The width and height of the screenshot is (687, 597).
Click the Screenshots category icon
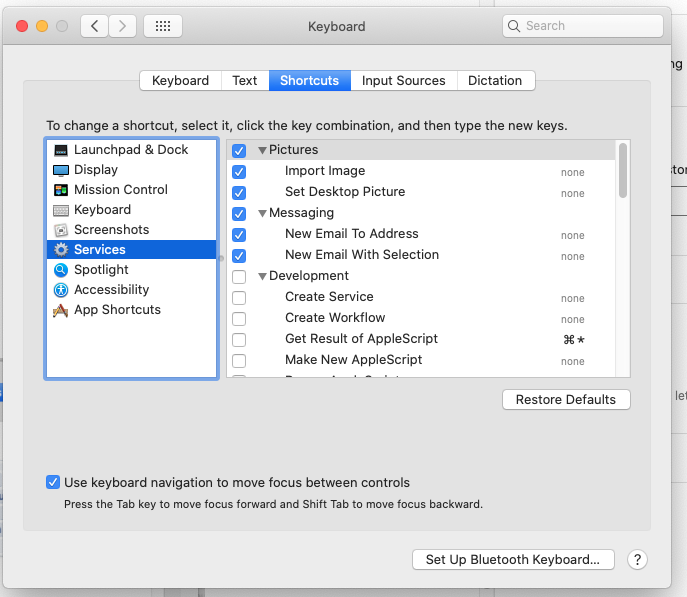(61, 230)
